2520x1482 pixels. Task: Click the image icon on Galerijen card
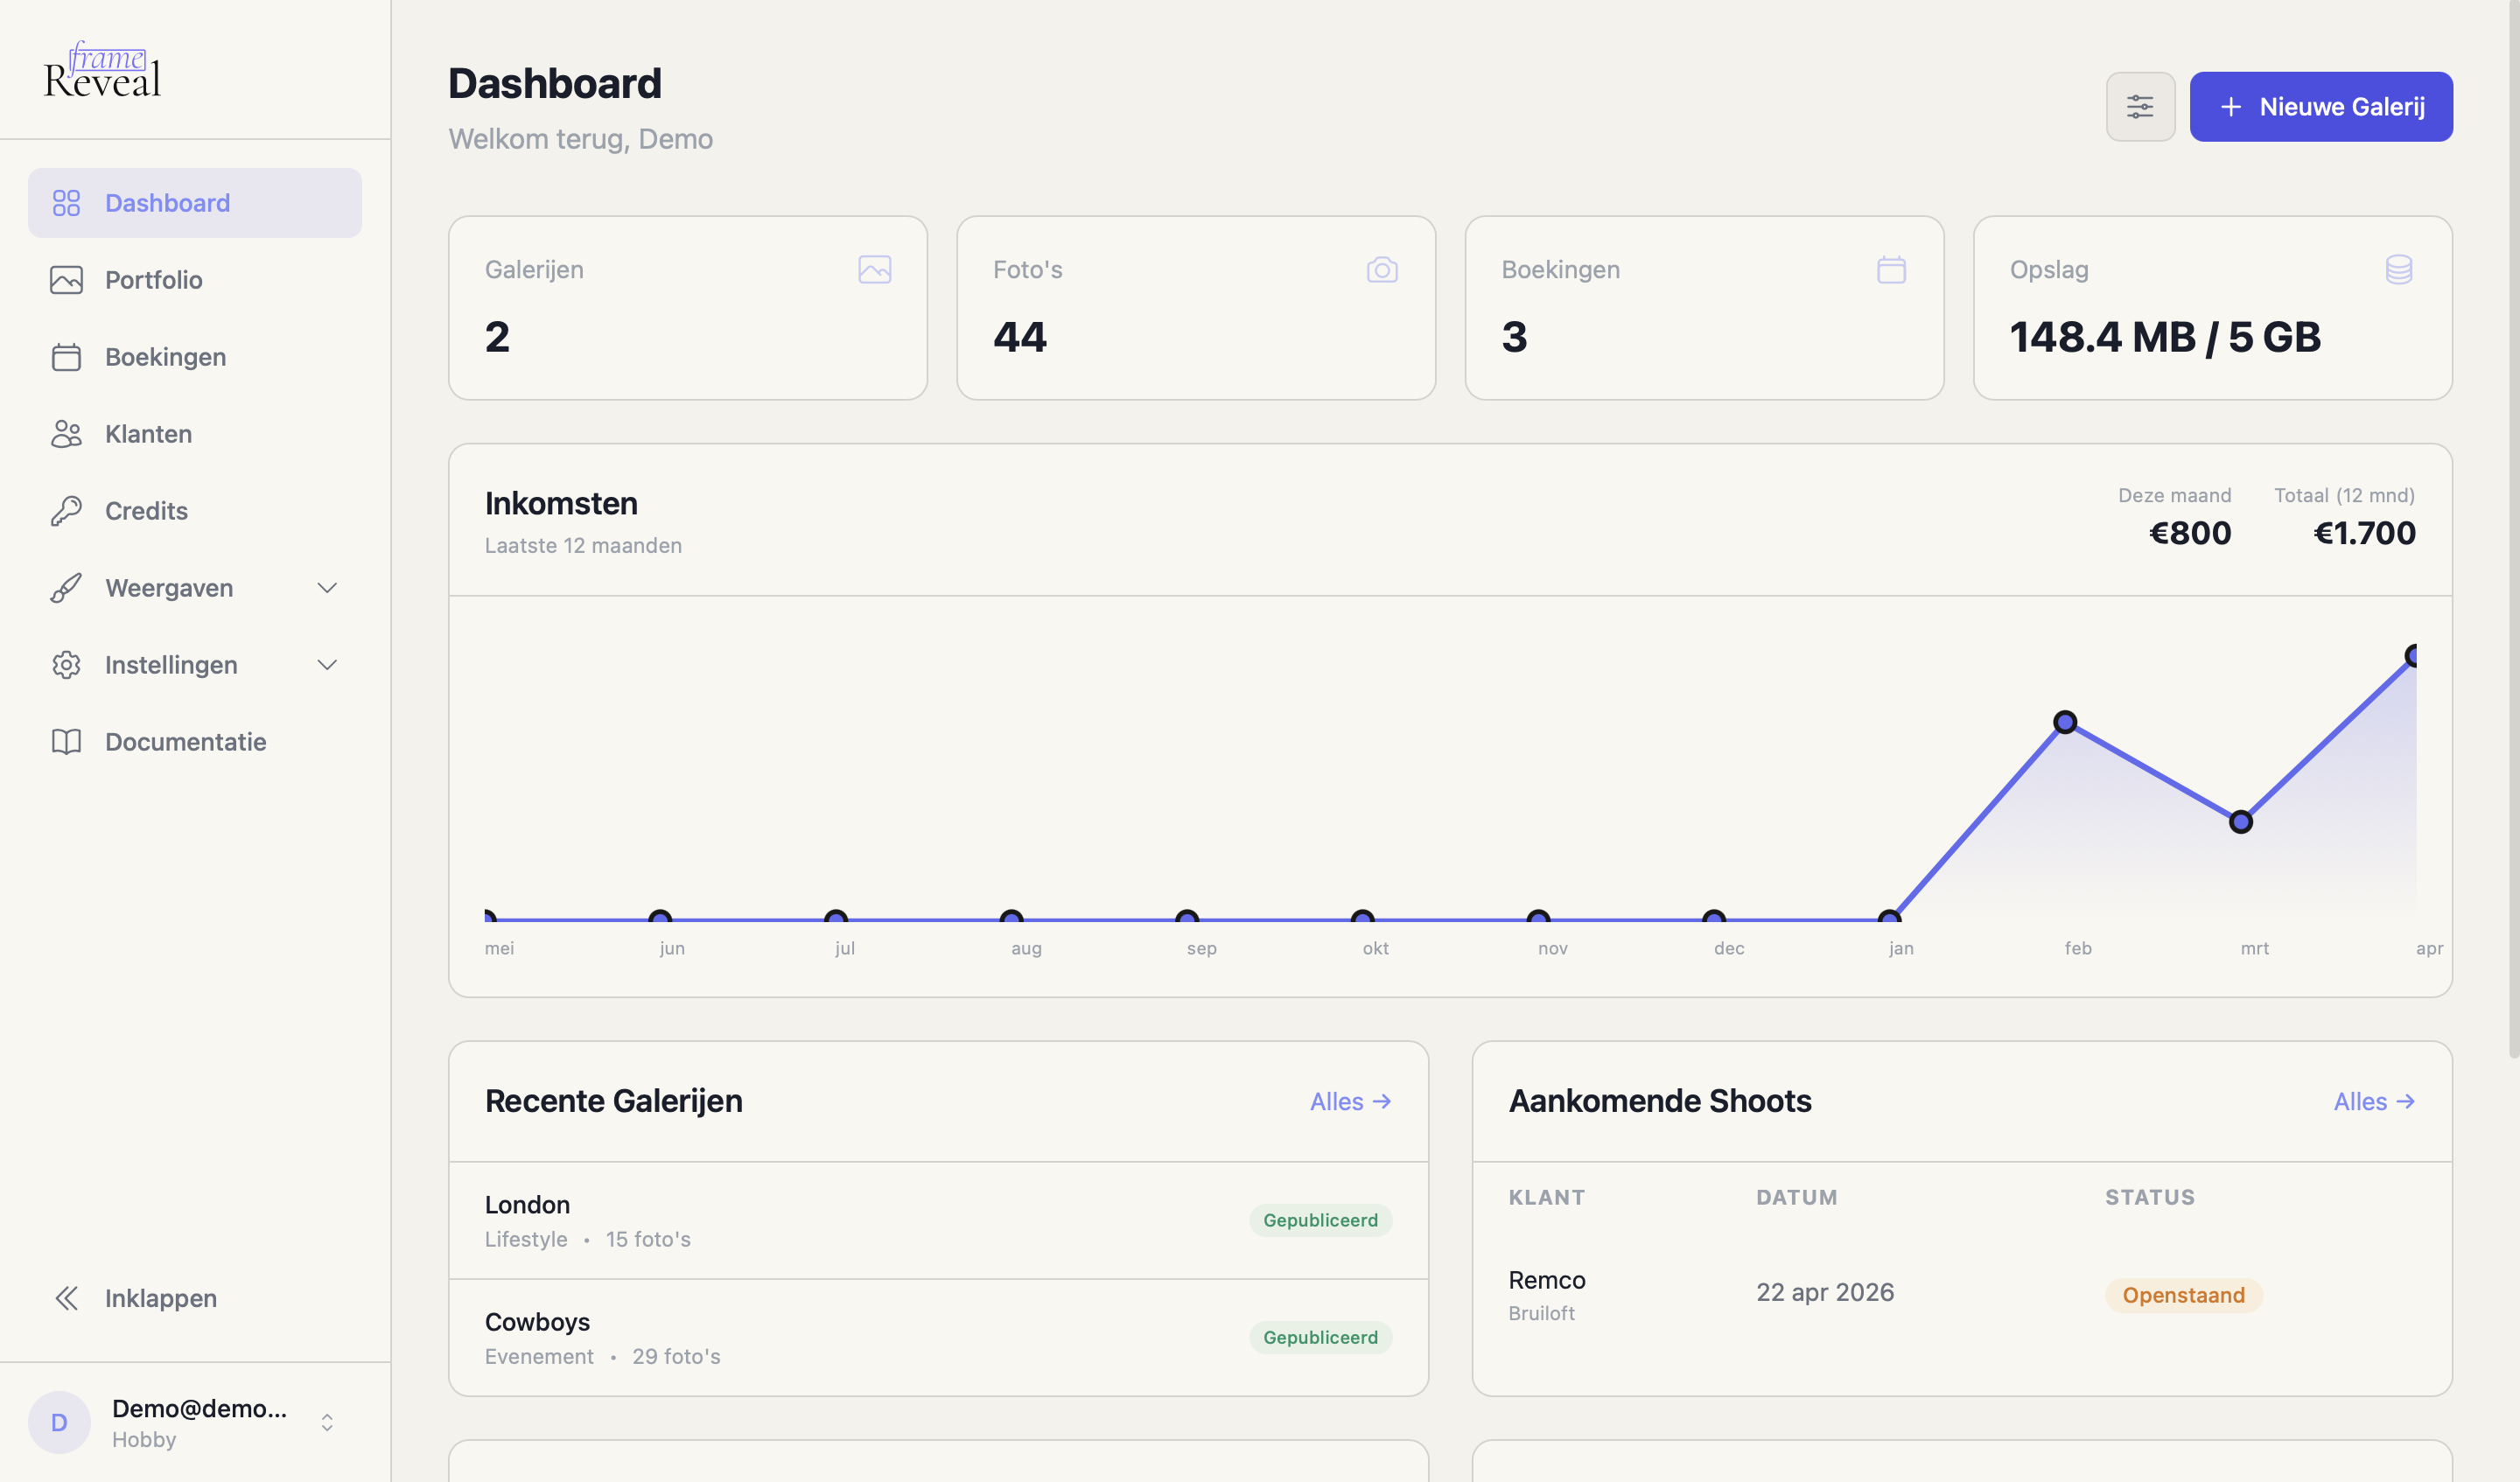pyautogui.click(x=875, y=270)
